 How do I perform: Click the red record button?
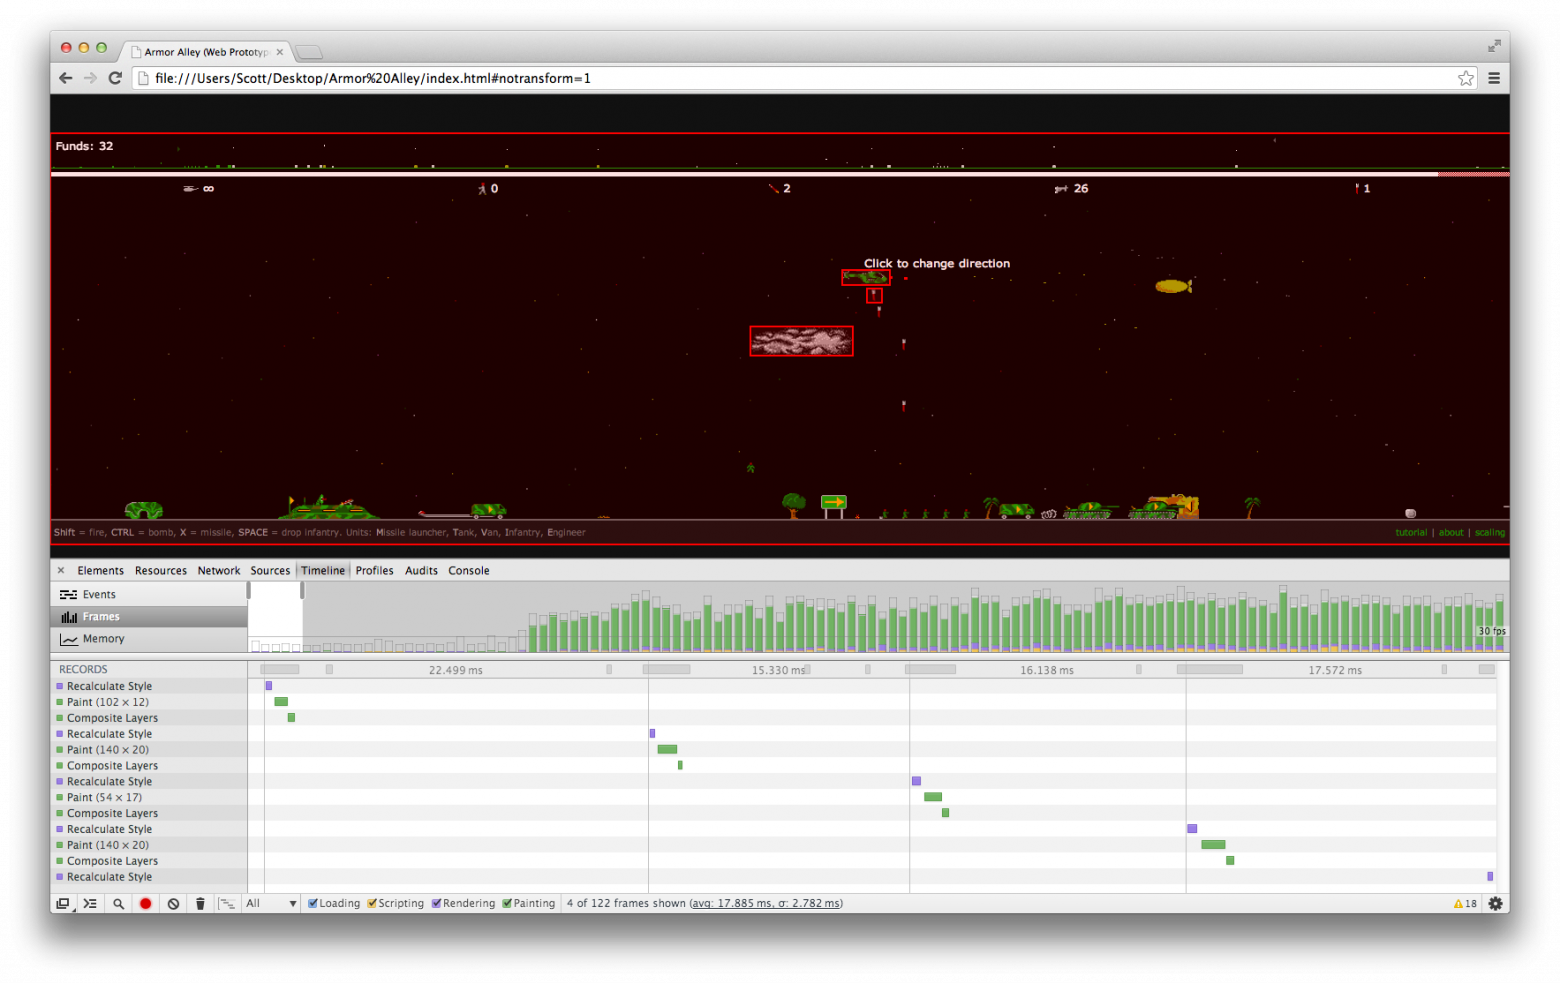coord(146,904)
